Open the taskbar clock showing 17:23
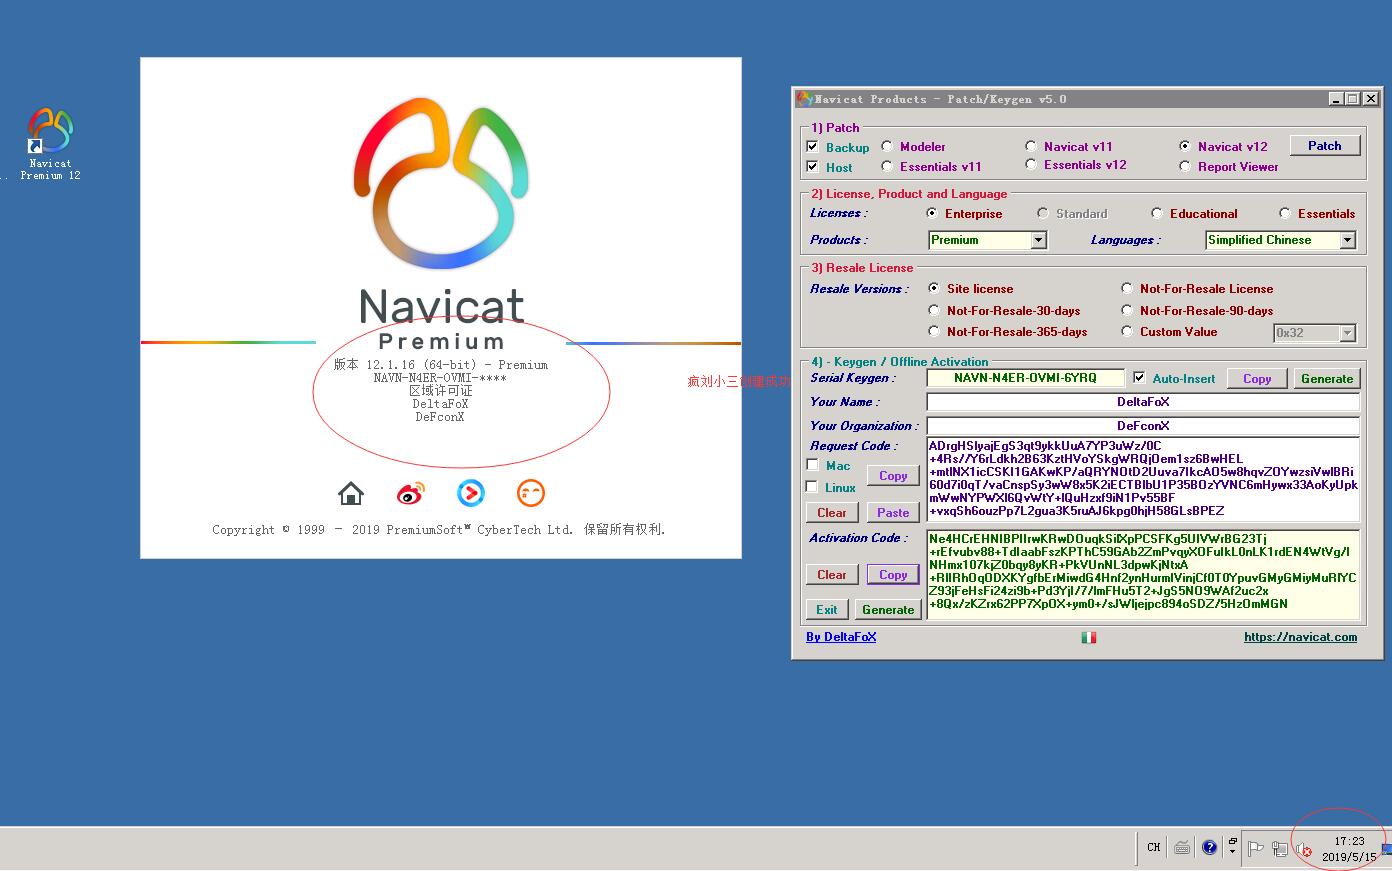The height and width of the screenshot is (871, 1392). [1349, 849]
